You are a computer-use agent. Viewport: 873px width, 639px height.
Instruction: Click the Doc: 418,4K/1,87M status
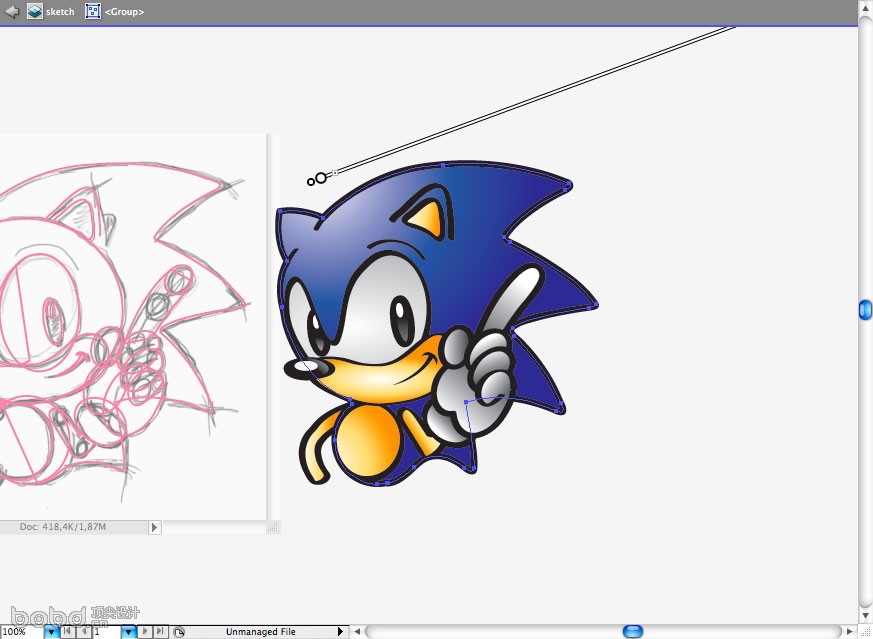pos(63,526)
